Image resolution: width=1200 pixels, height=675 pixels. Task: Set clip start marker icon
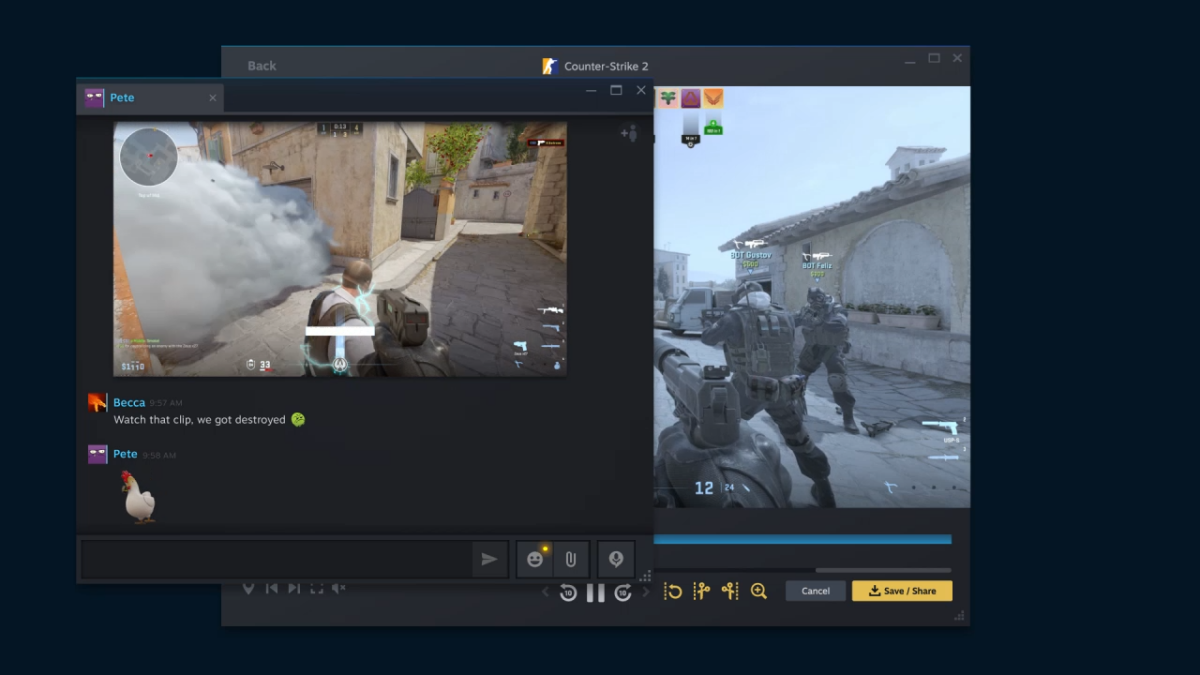(701, 591)
